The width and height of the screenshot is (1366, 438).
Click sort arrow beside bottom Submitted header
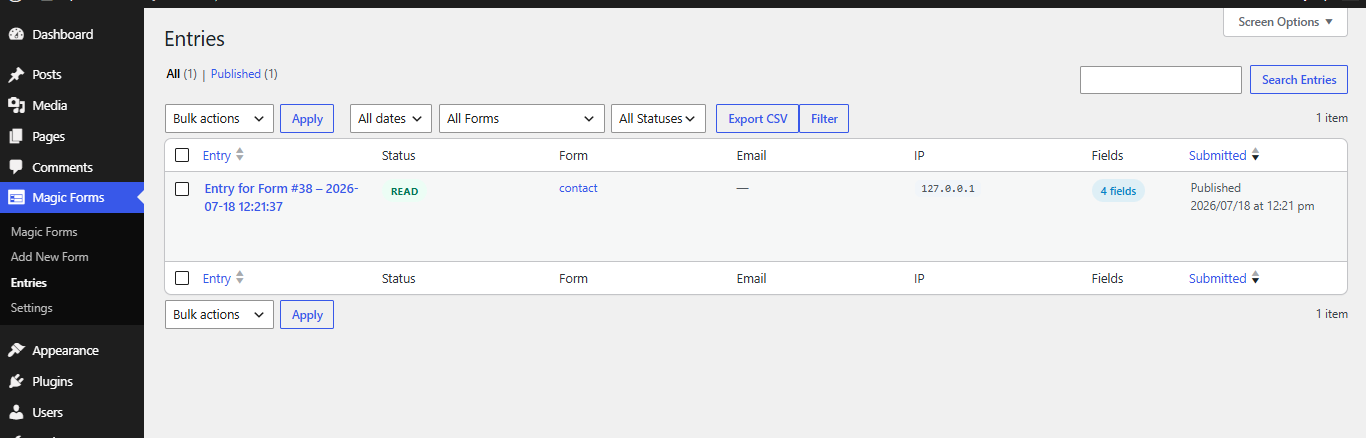pos(1255,278)
